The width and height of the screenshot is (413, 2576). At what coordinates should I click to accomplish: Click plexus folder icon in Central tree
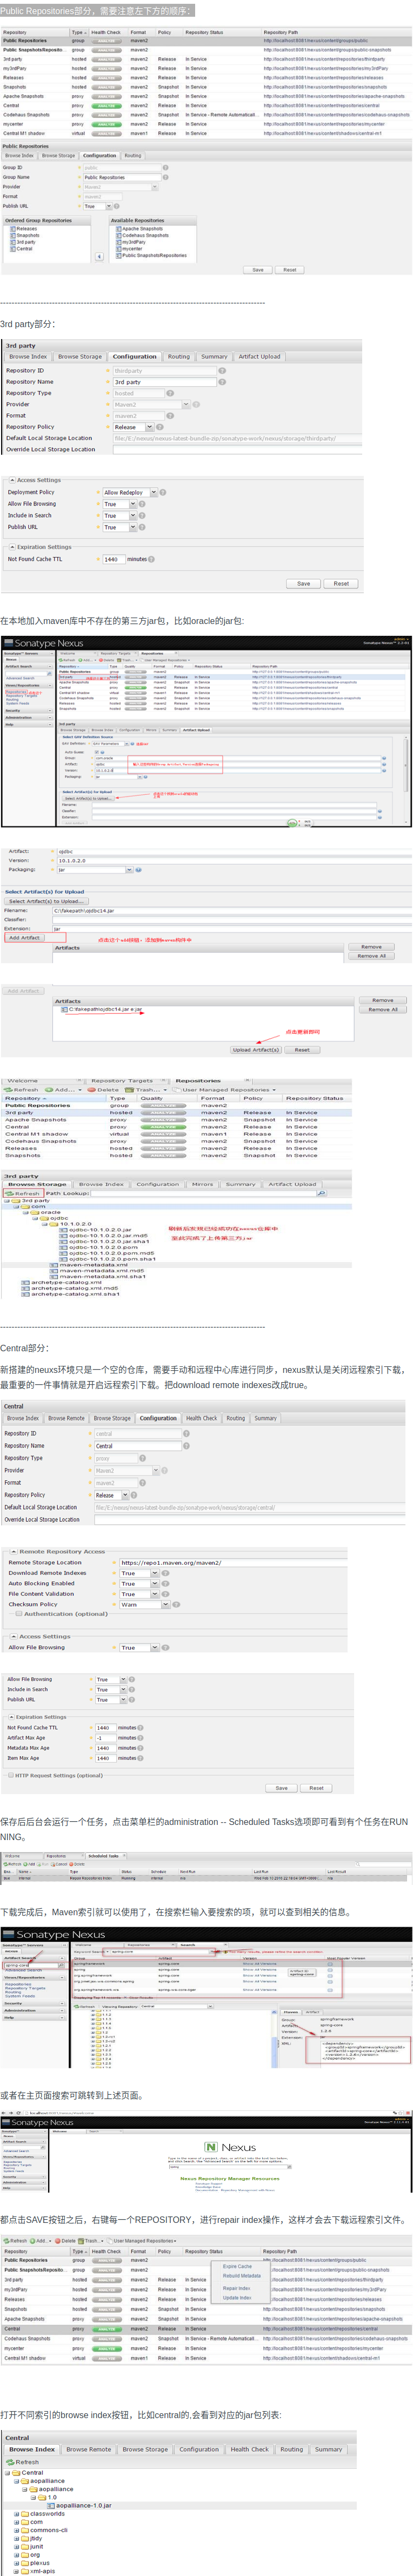pyautogui.click(x=25, y=2563)
